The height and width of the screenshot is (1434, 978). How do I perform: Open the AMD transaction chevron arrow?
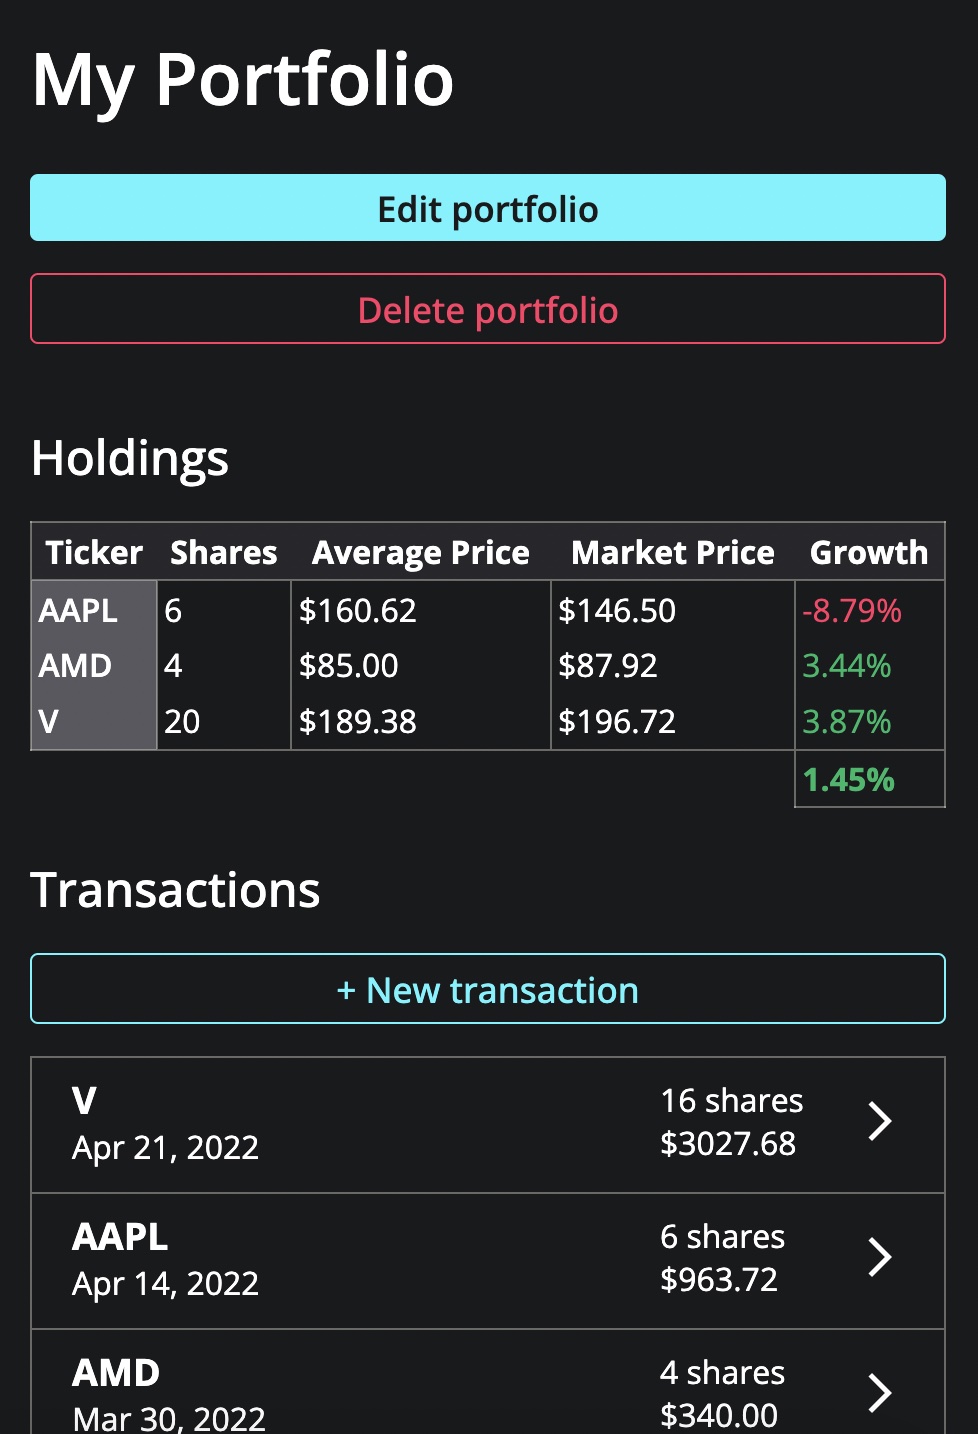click(879, 1392)
